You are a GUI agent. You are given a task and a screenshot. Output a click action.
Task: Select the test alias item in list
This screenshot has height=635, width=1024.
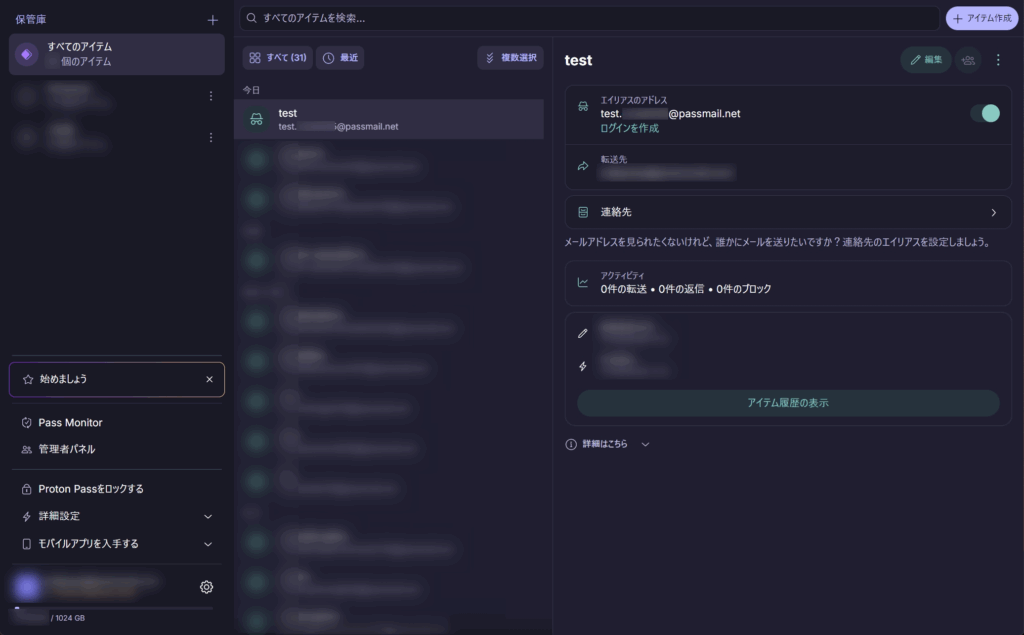[x=389, y=119]
